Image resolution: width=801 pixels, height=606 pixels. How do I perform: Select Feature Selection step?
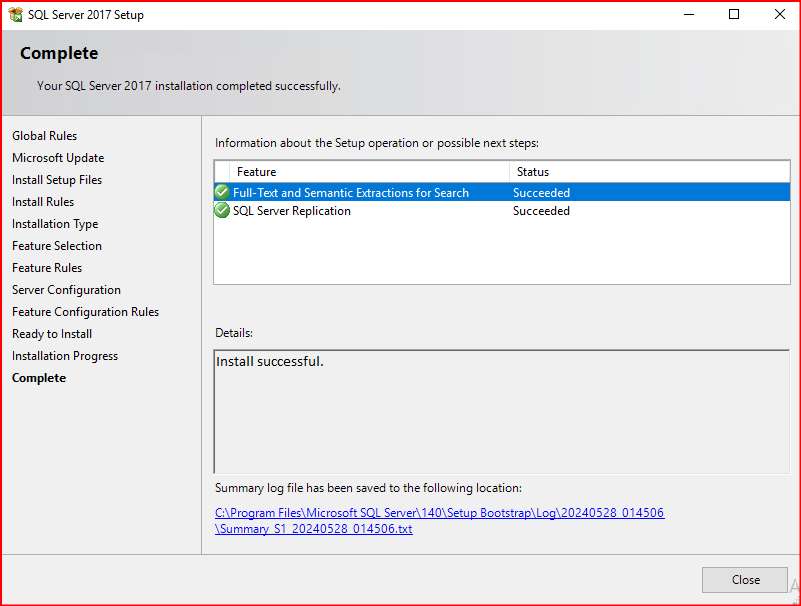(57, 246)
